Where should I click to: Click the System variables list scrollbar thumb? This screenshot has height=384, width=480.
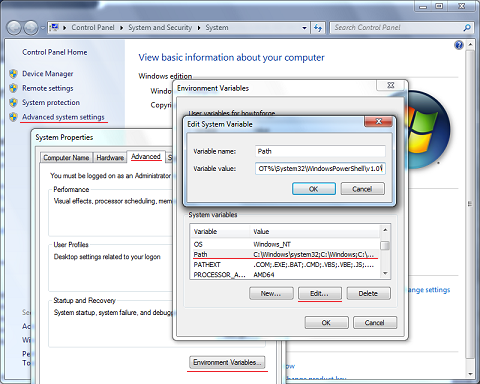coord(385,246)
